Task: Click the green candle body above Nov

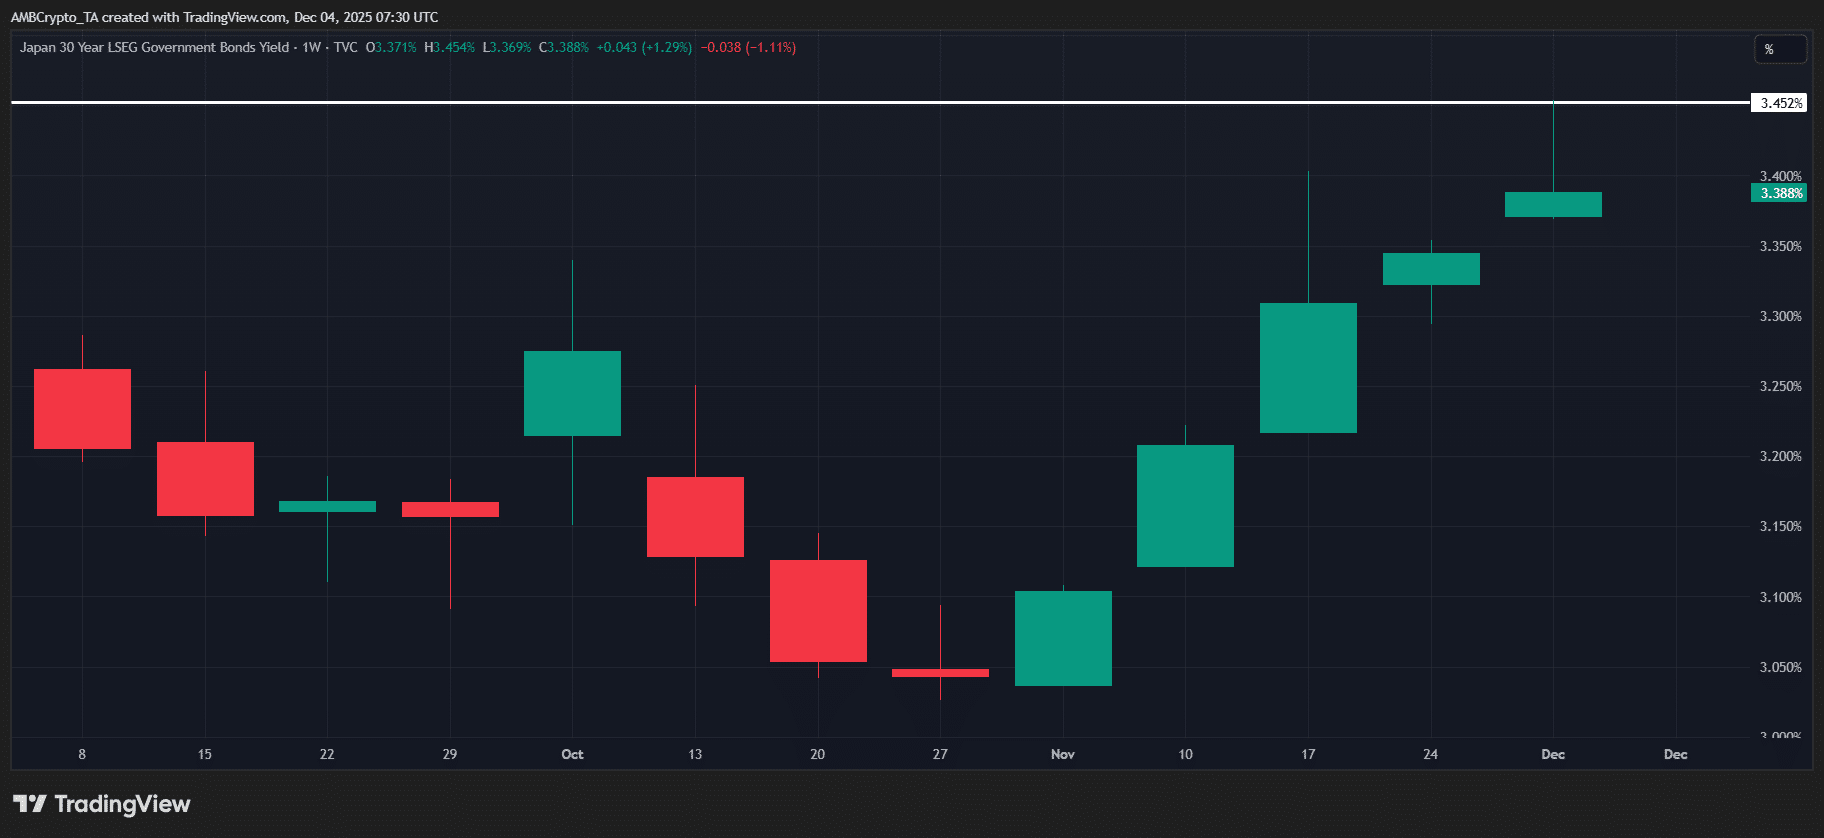Action: pyautogui.click(x=1063, y=638)
